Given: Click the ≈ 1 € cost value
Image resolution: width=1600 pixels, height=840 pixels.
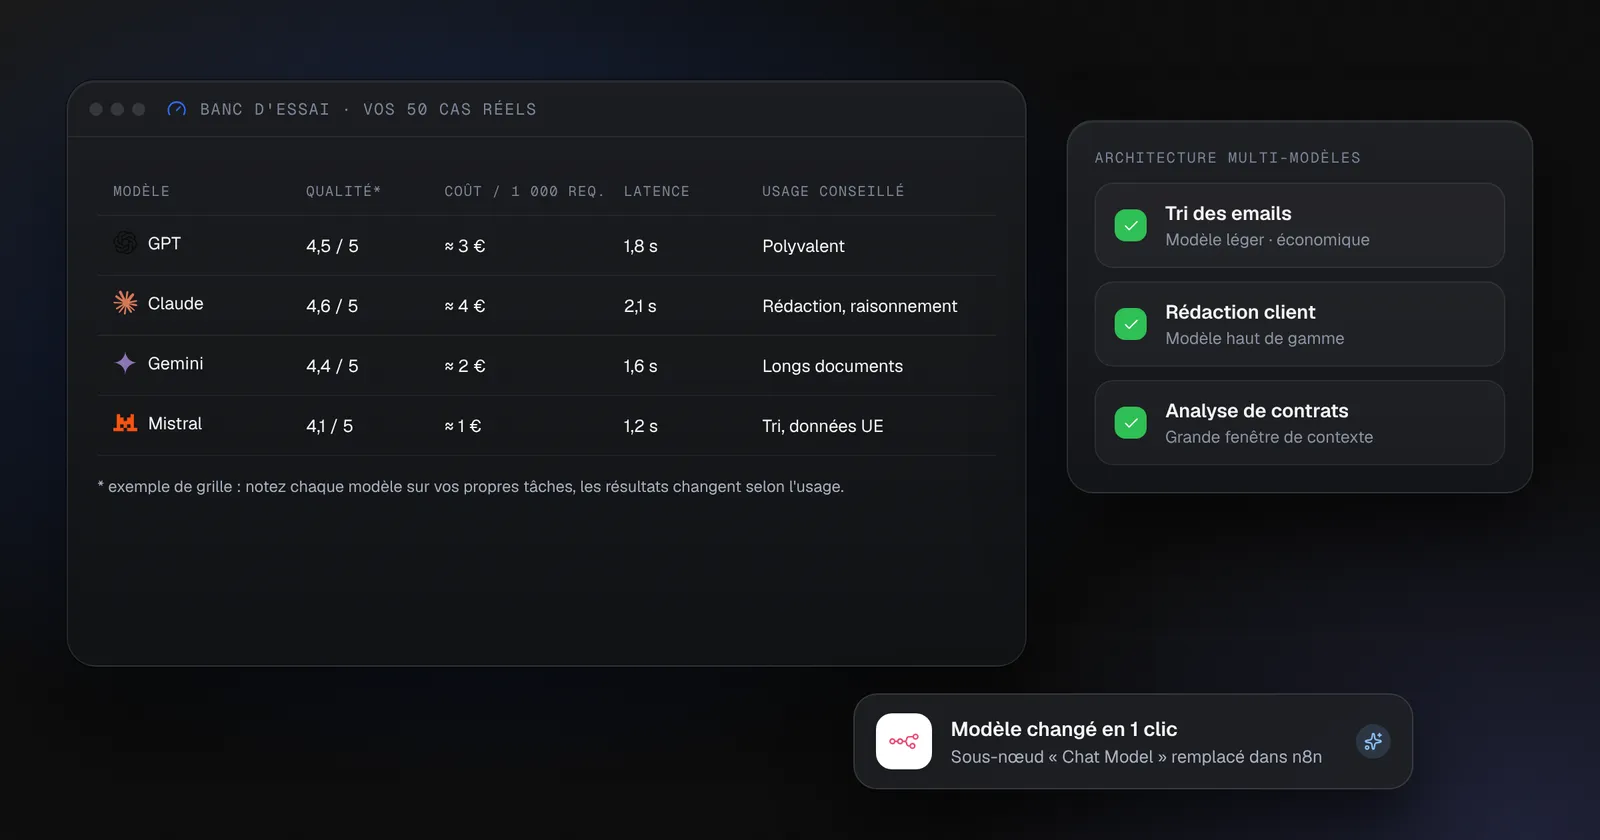Looking at the screenshot, I should [x=463, y=426].
